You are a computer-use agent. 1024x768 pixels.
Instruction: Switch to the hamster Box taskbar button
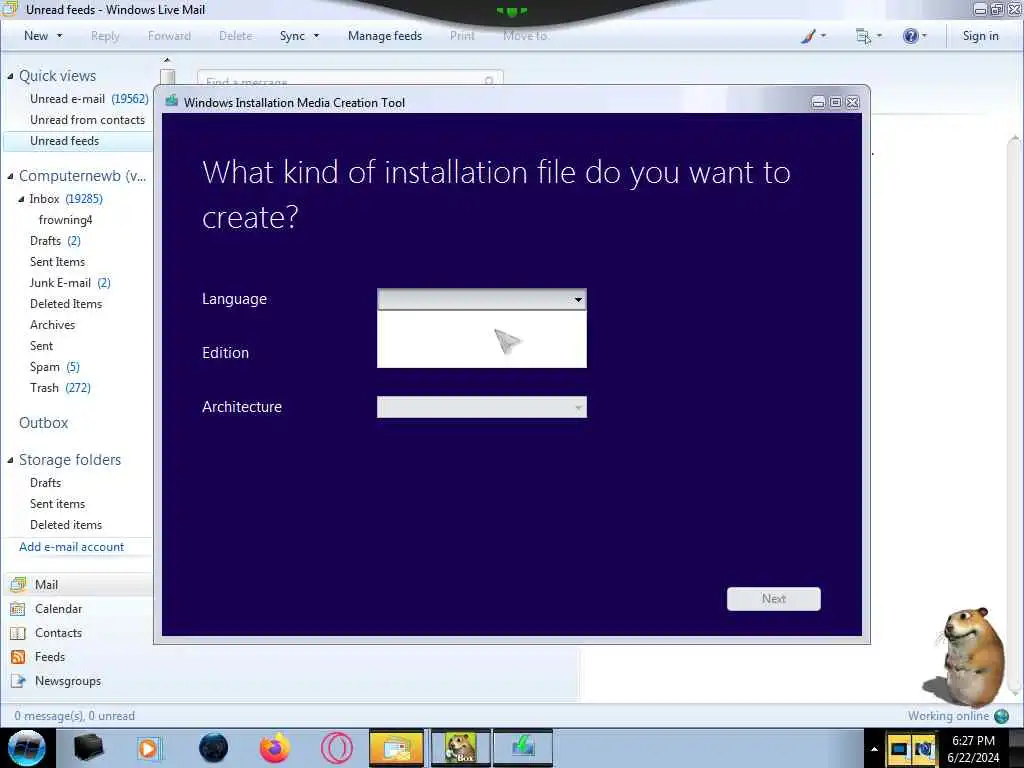tap(460, 748)
